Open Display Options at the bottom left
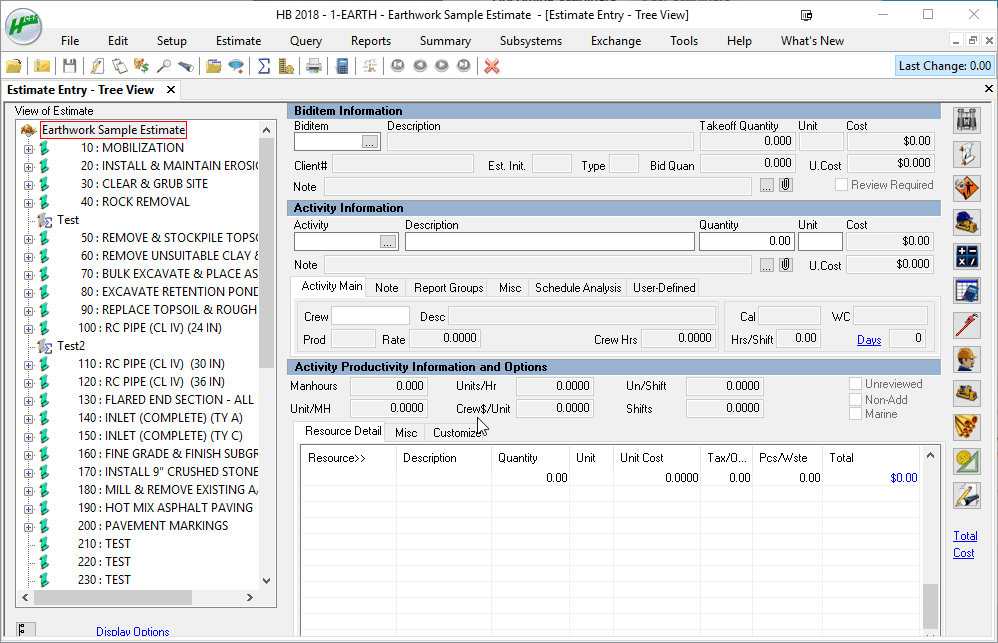 (x=132, y=631)
